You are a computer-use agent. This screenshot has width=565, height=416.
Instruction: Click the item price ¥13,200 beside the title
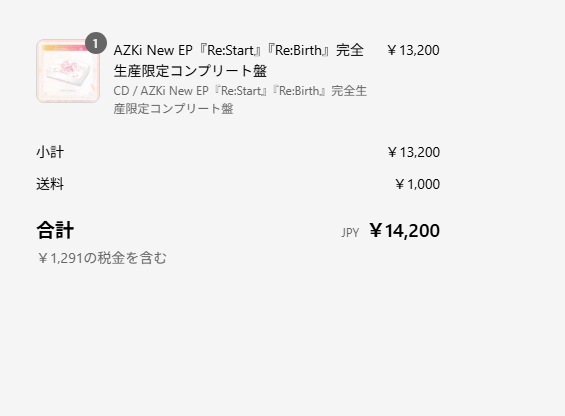click(x=413, y=50)
